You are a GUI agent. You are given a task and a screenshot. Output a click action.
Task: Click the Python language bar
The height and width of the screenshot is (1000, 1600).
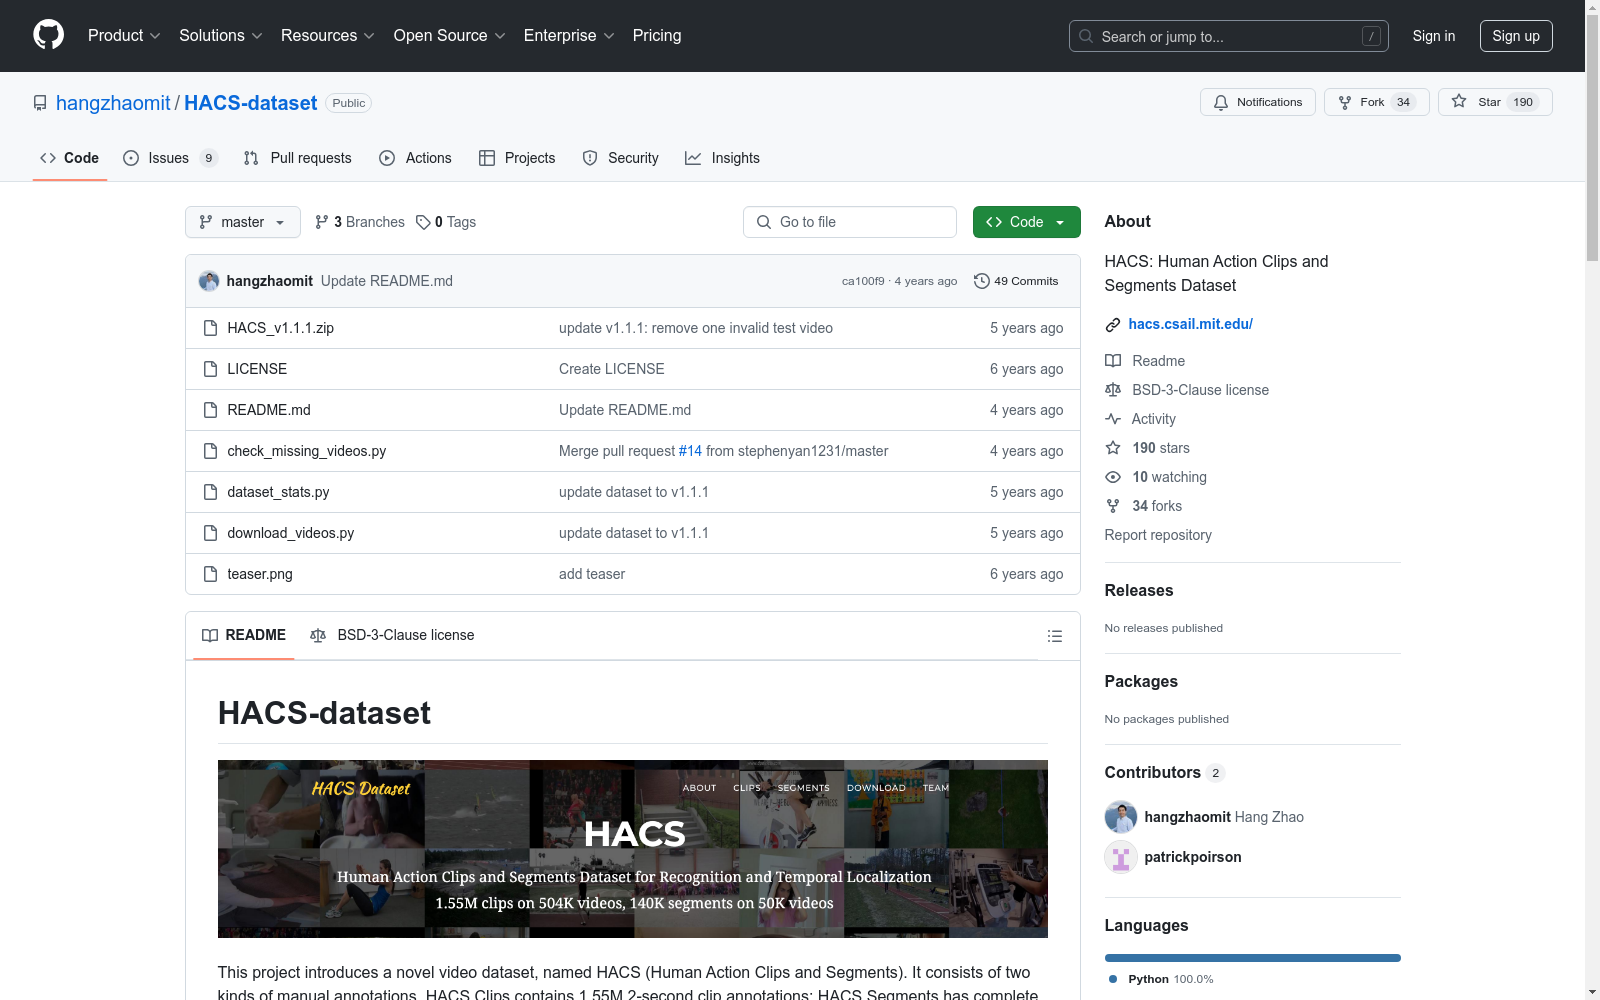pyautogui.click(x=1252, y=958)
